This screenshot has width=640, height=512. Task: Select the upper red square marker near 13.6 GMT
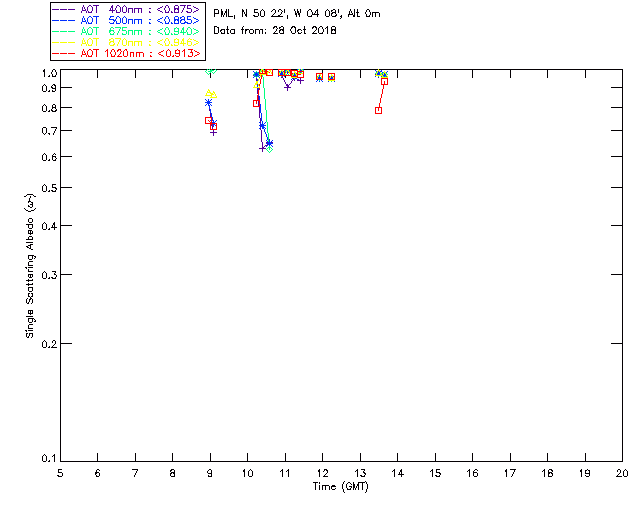click(384, 82)
